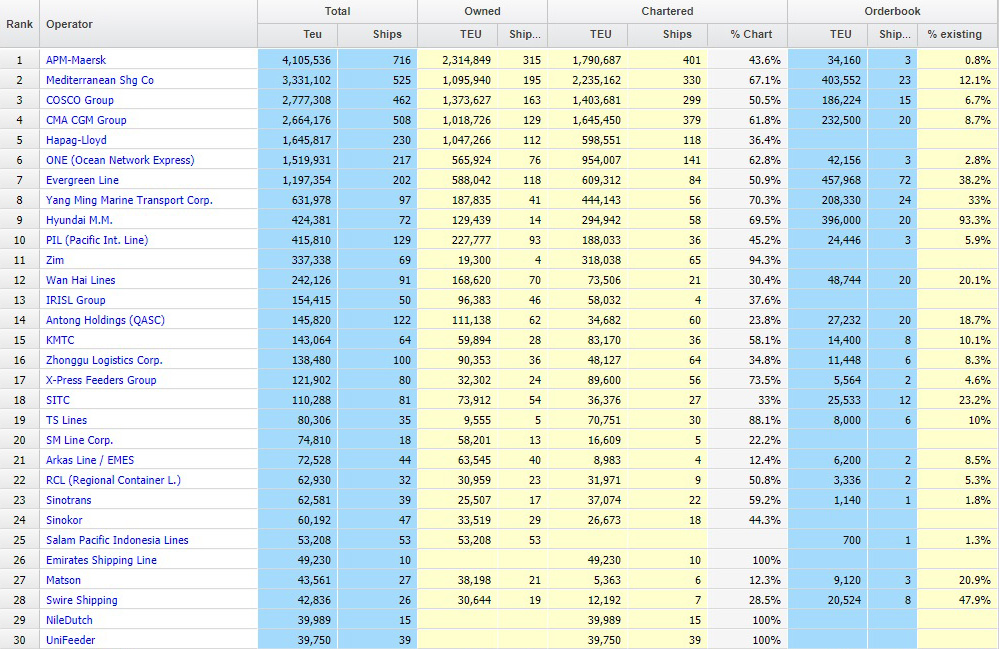The width and height of the screenshot is (999, 649).
Task: Sort by the Total Ships column header
Action: click(x=377, y=34)
